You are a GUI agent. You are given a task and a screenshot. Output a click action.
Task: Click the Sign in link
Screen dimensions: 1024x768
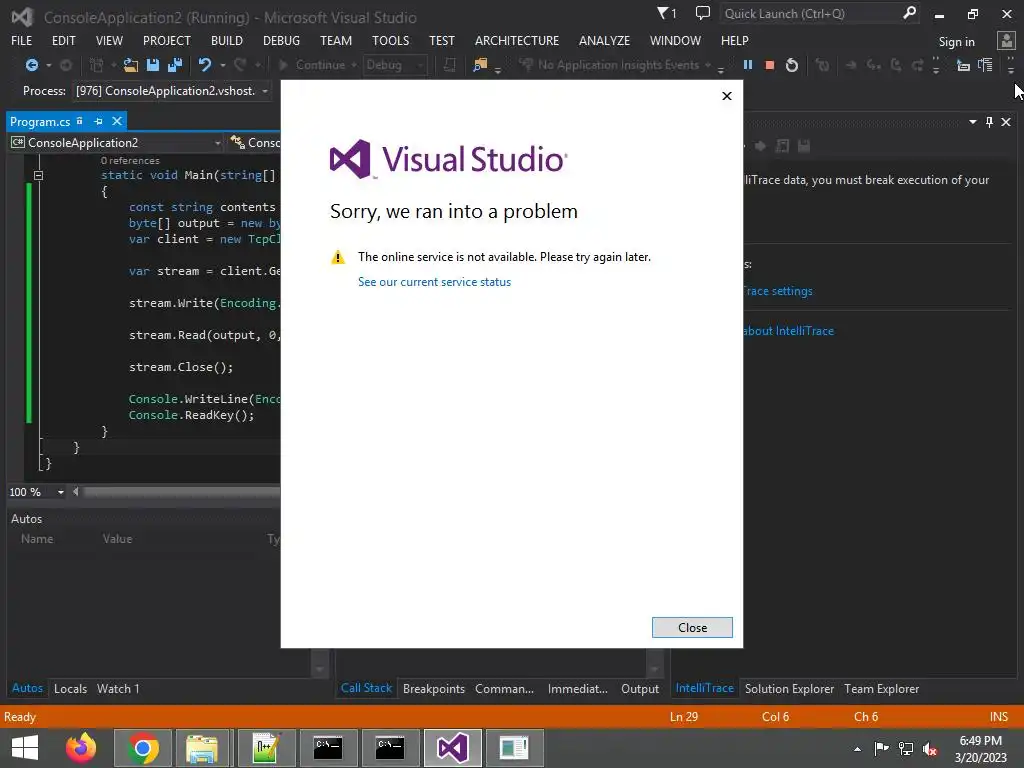(957, 42)
